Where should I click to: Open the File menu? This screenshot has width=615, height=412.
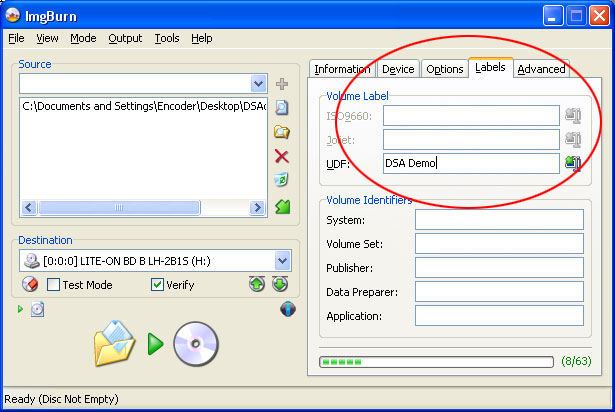pyautogui.click(x=16, y=38)
